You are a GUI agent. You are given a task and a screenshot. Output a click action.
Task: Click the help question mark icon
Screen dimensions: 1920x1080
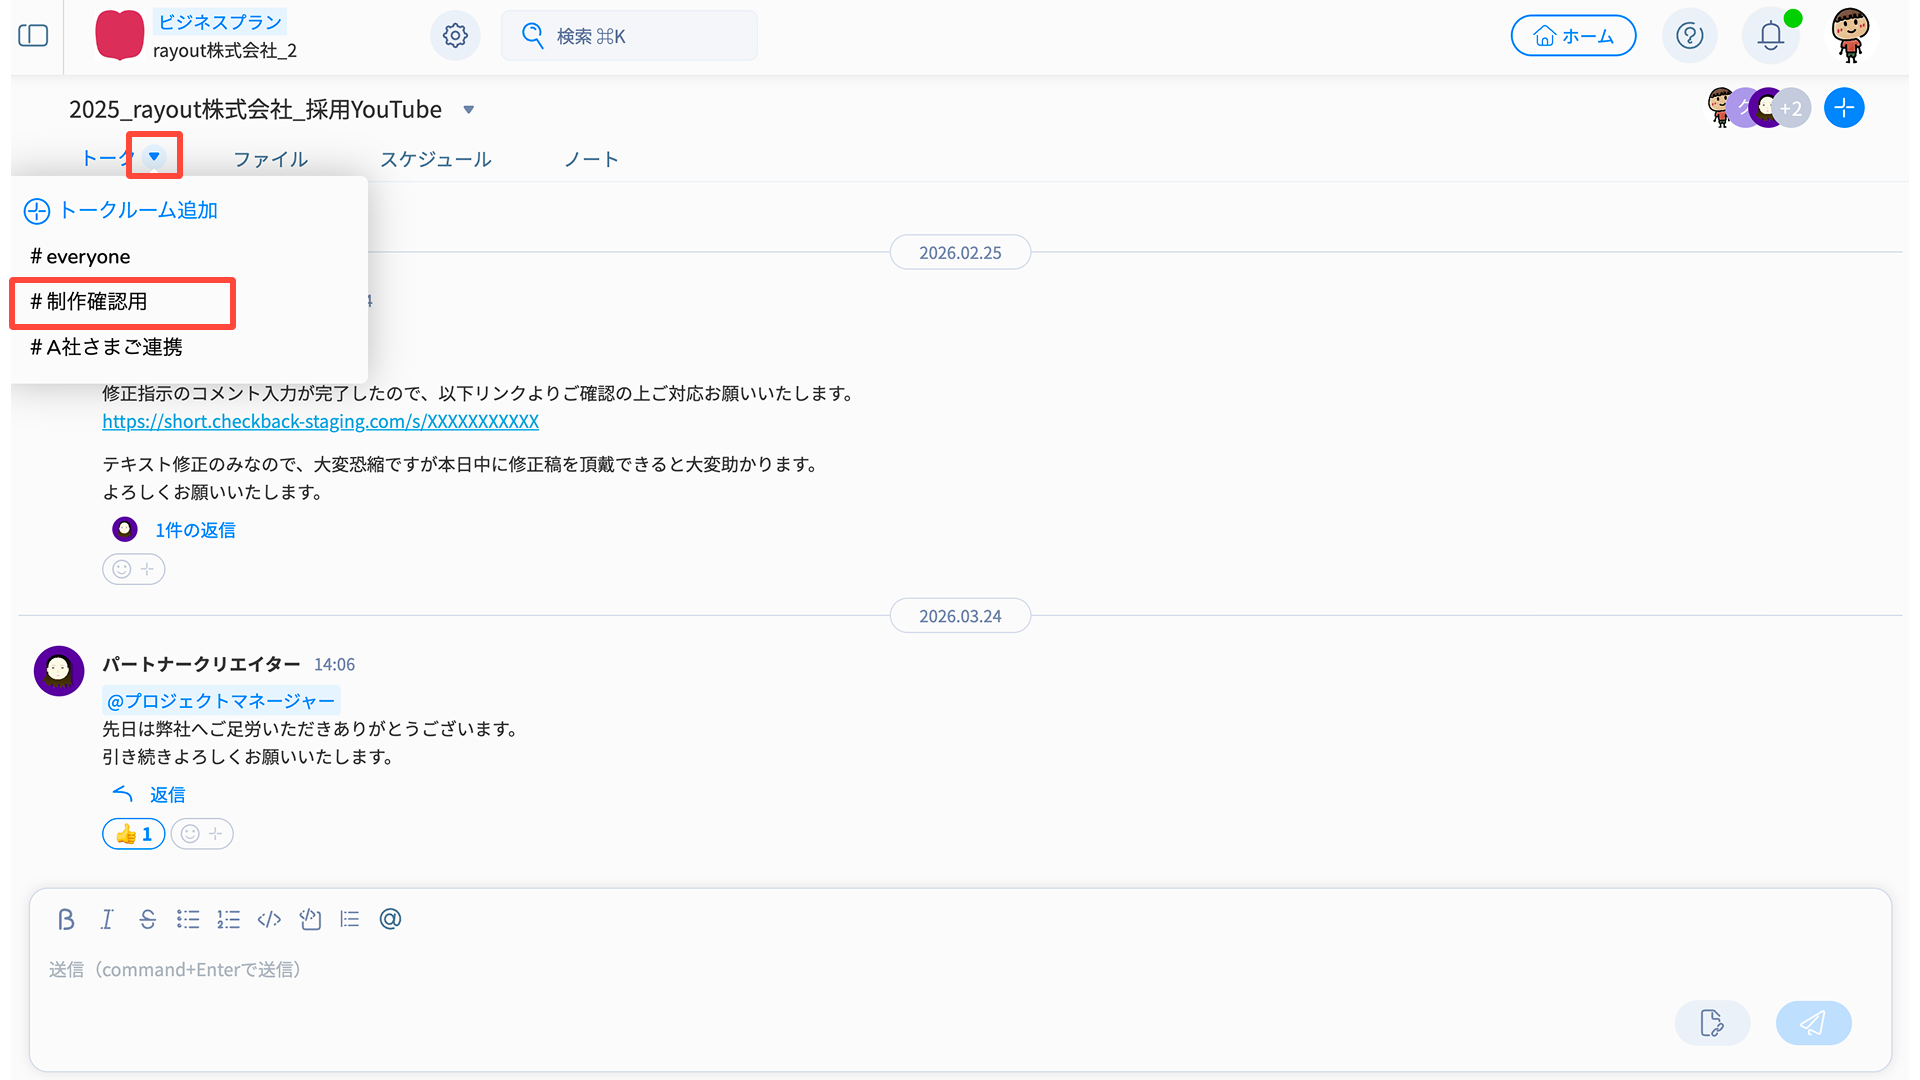(1689, 36)
